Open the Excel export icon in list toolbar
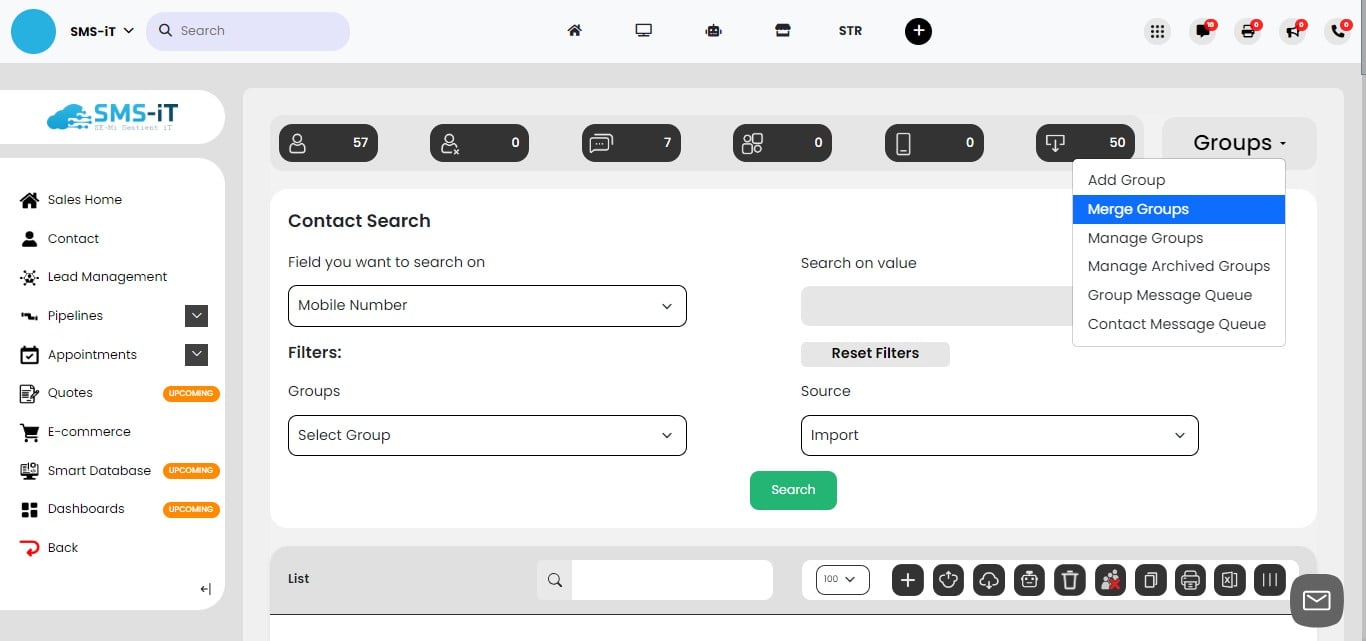 click(x=1229, y=580)
